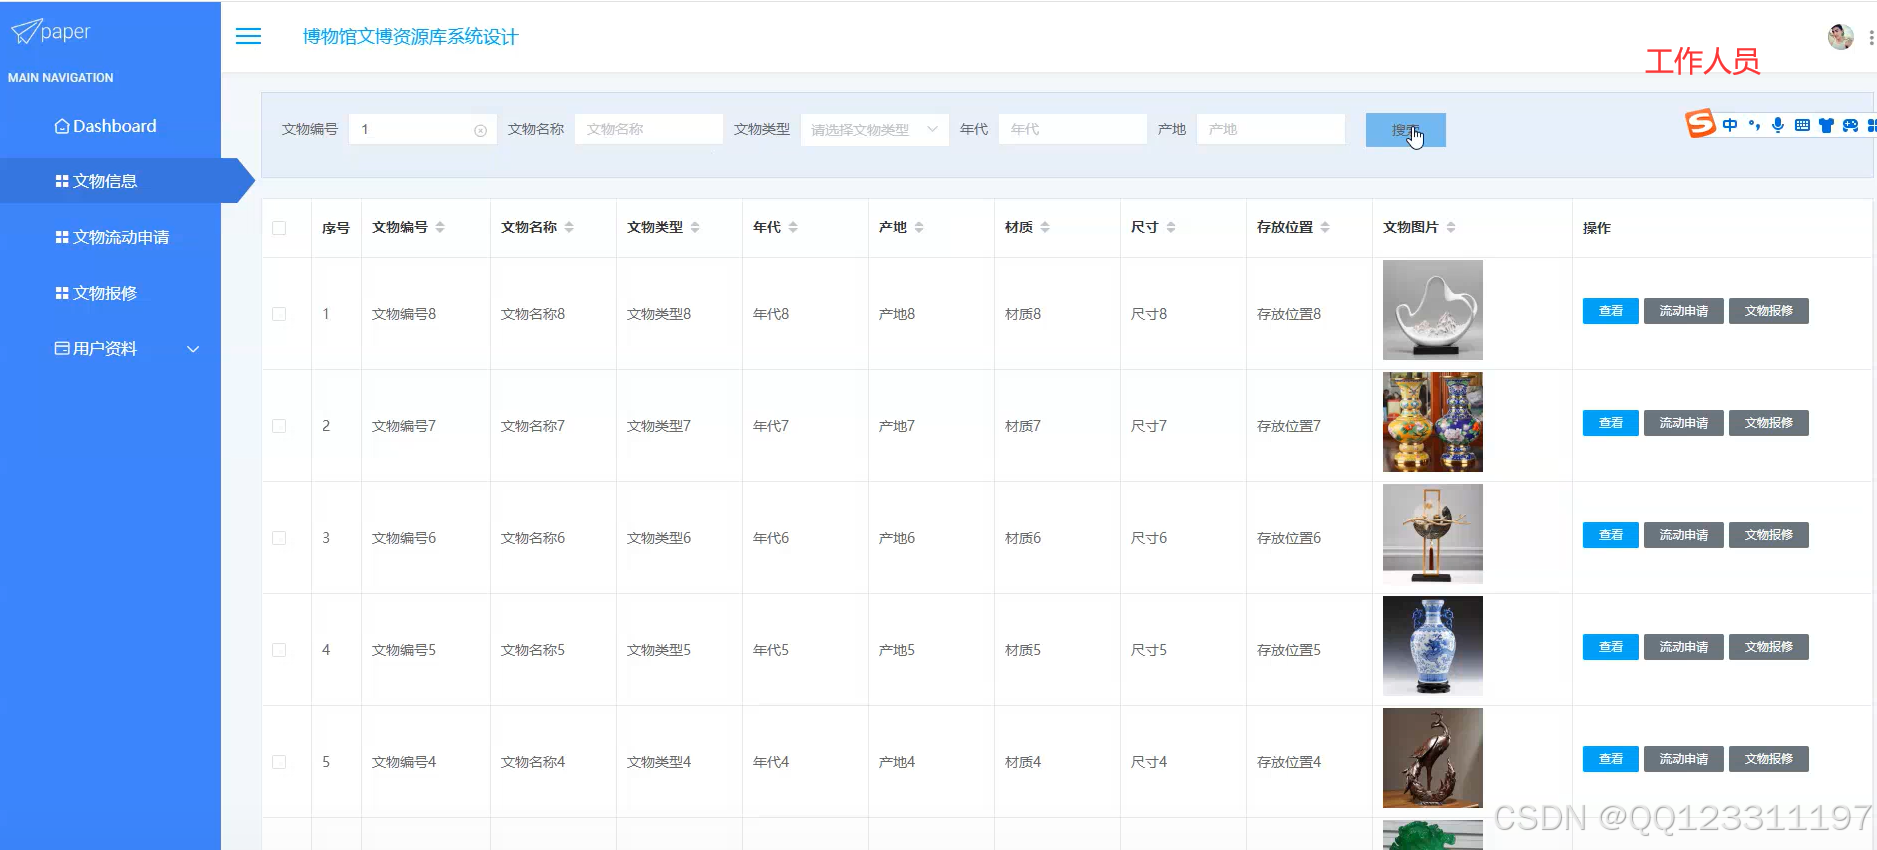
Task: Click 流动申请 for 文物名称6 row
Action: click(1684, 535)
